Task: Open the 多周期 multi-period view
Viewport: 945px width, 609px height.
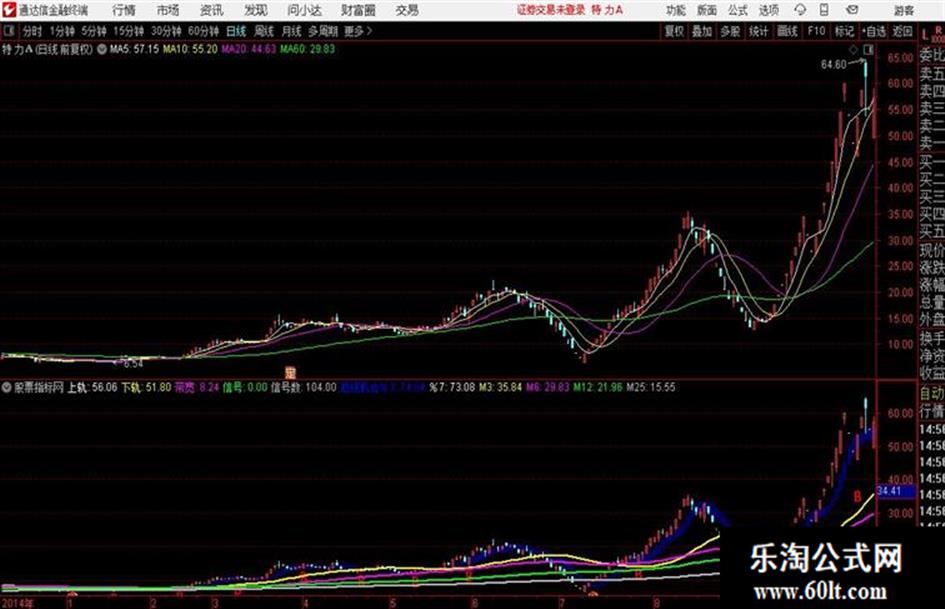Action: click(323, 31)
